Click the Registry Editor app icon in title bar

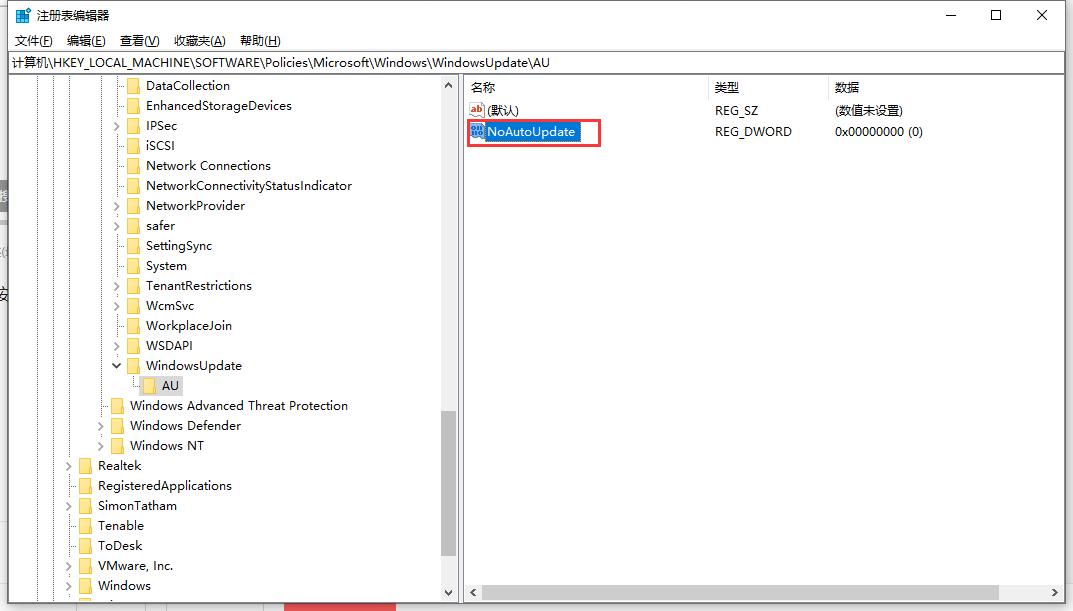(23, 15)
